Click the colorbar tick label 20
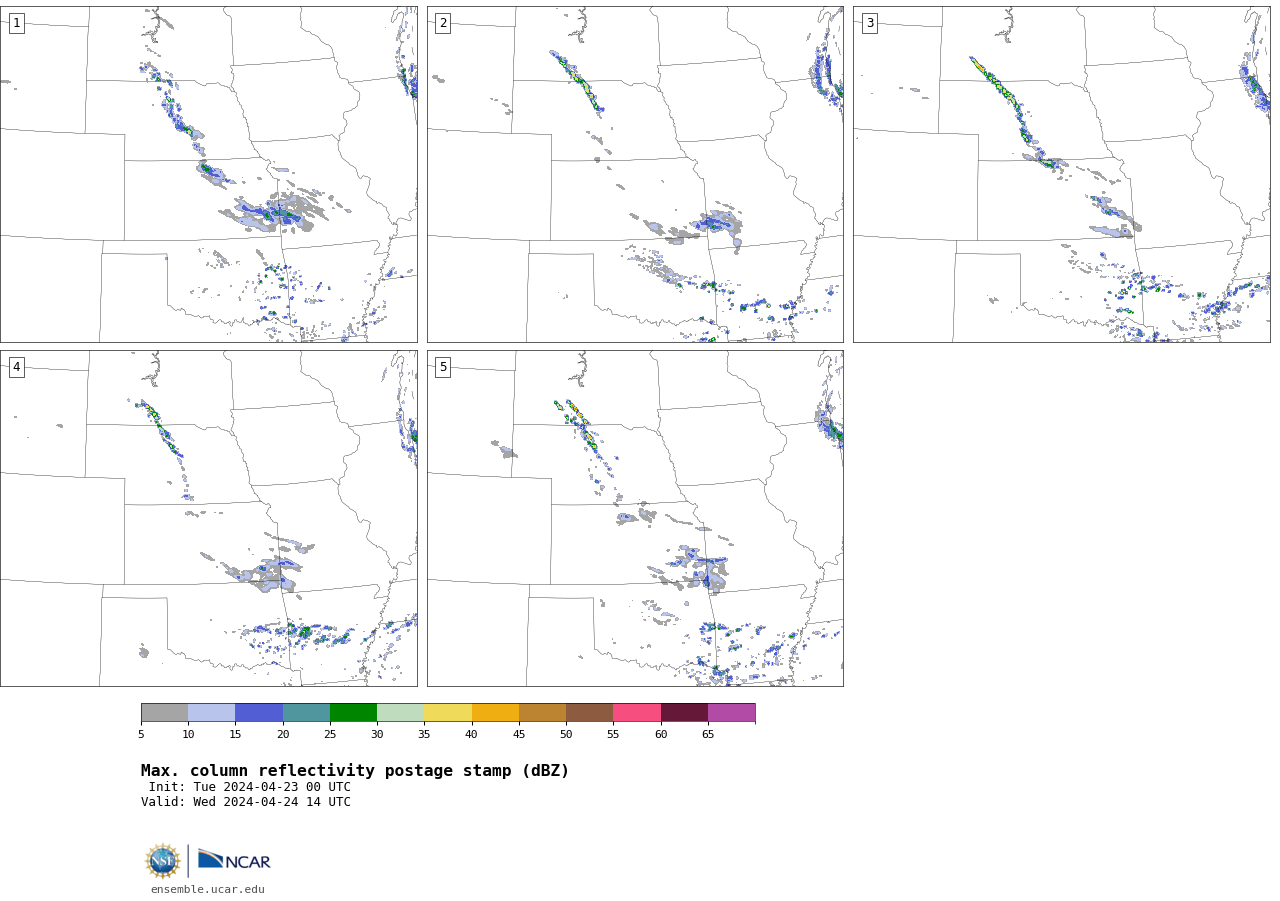Image resolution: width=1280 pixels, height=901 pixels. pyautogui.click(x=283, y=734)
